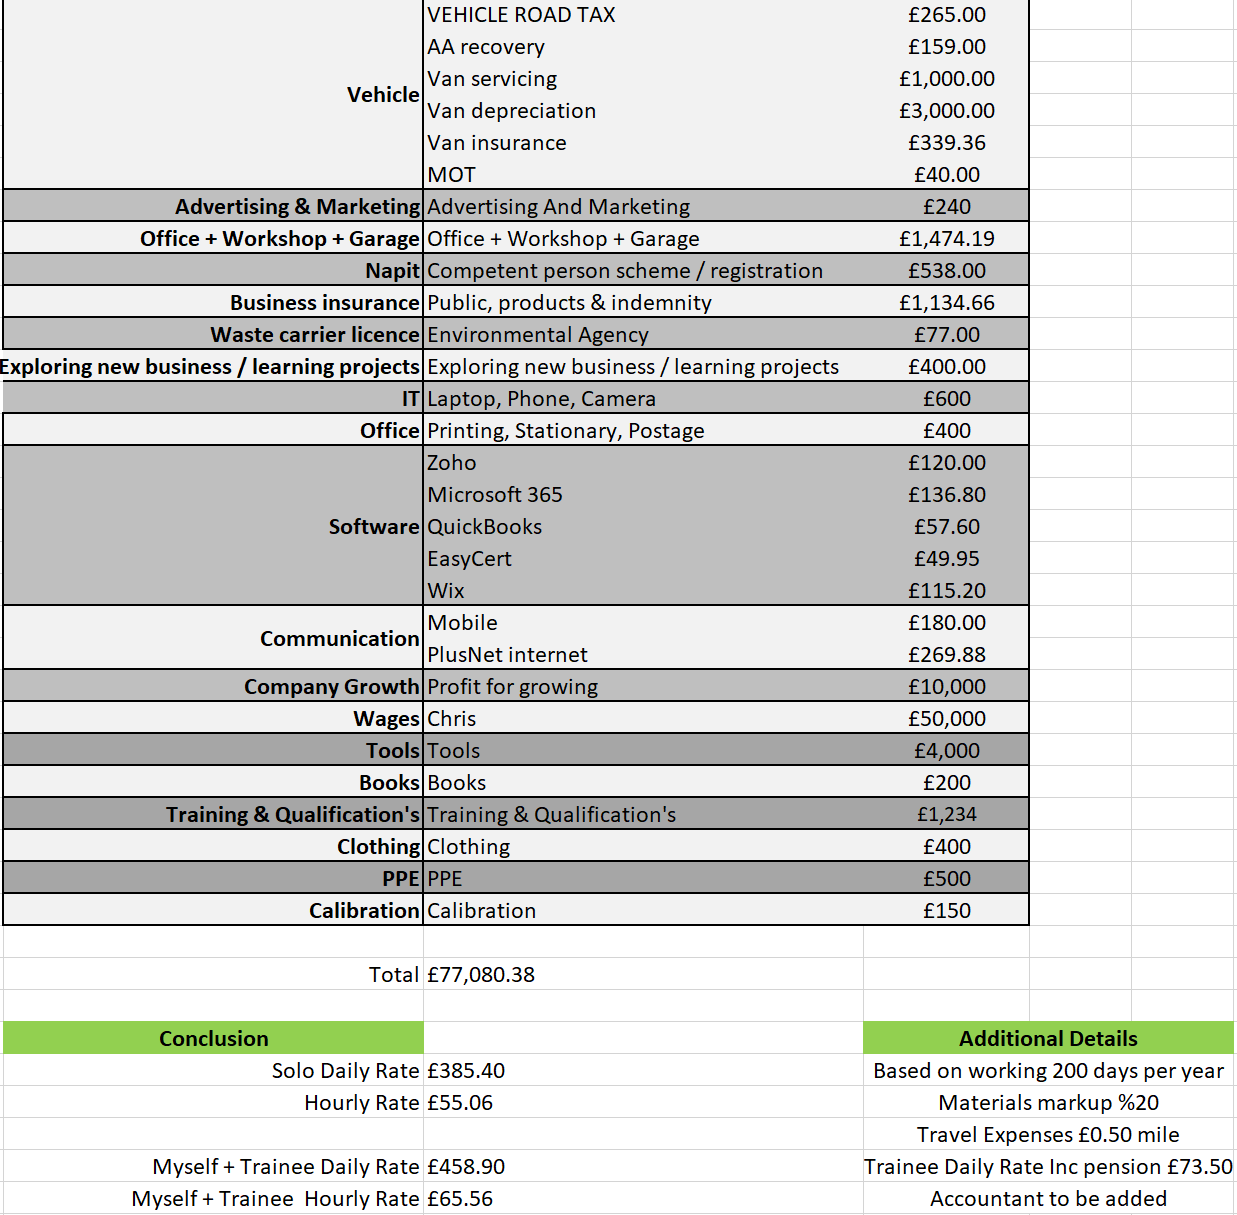The width and height of the screenshot is (1237, 1215).
Task: Select the £115.20 Wix amount
Action: point(947,591)
